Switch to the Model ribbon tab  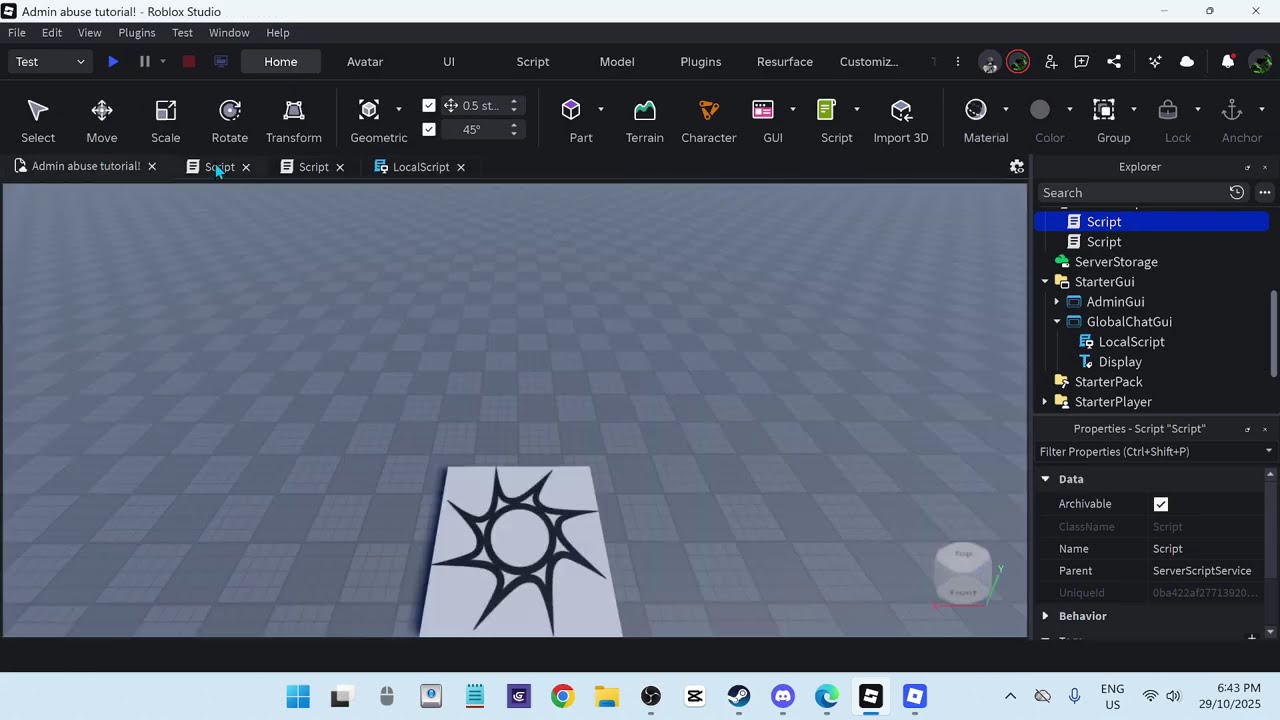tap(617, 62)
